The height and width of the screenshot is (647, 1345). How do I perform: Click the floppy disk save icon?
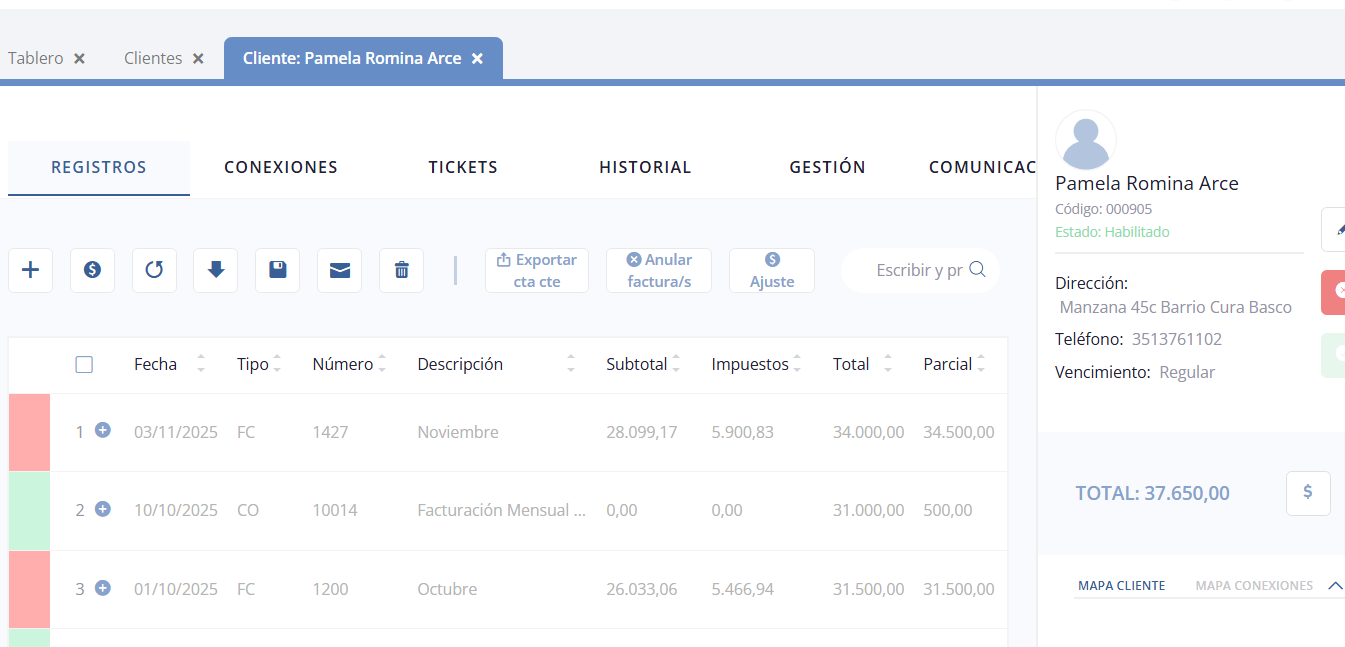[x=278, y=270]
